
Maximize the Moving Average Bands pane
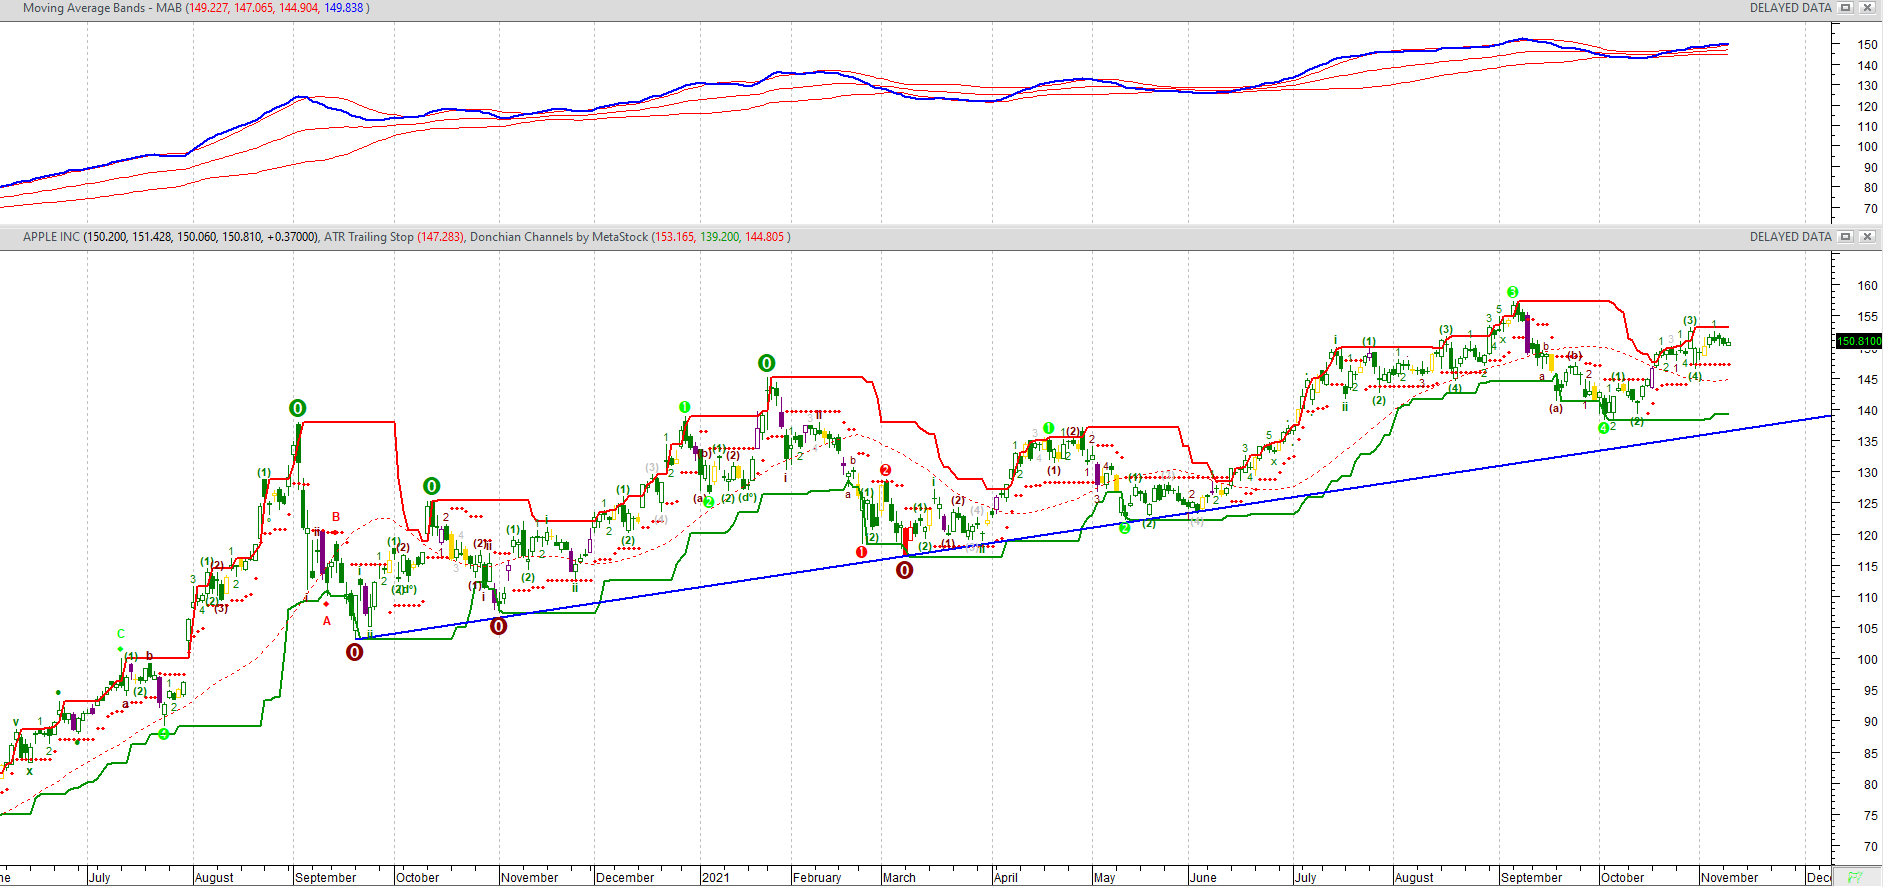click(1846, 8)
